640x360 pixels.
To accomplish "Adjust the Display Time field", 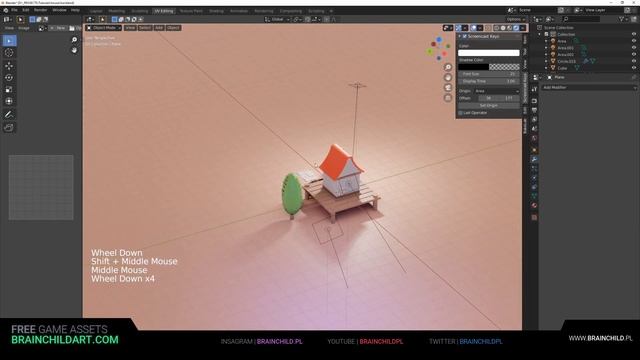I will (489, 81).
